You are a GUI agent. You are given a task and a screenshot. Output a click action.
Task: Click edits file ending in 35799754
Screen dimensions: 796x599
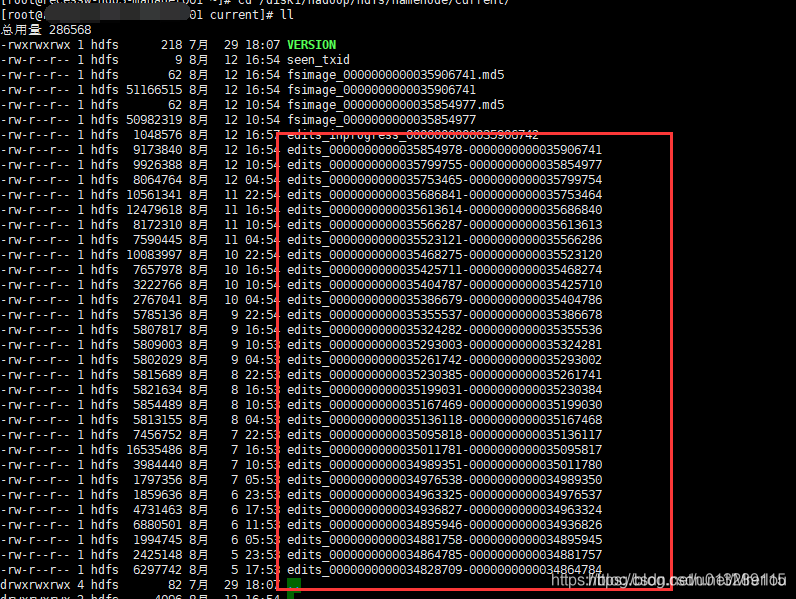(x=444, y=180)
